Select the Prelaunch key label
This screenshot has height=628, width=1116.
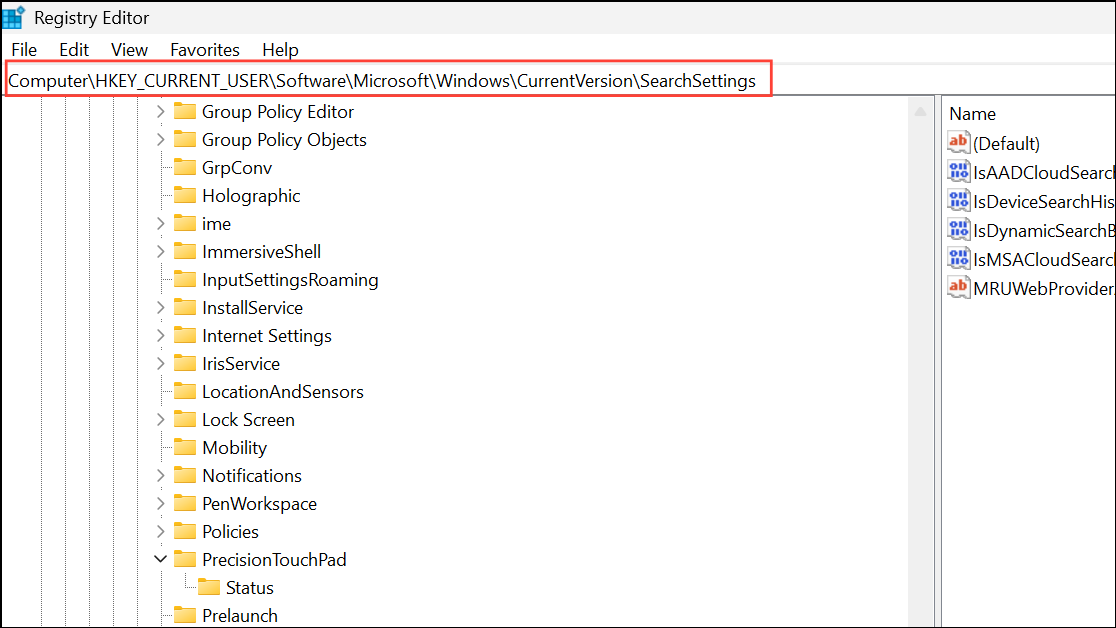tap(240, 616)
